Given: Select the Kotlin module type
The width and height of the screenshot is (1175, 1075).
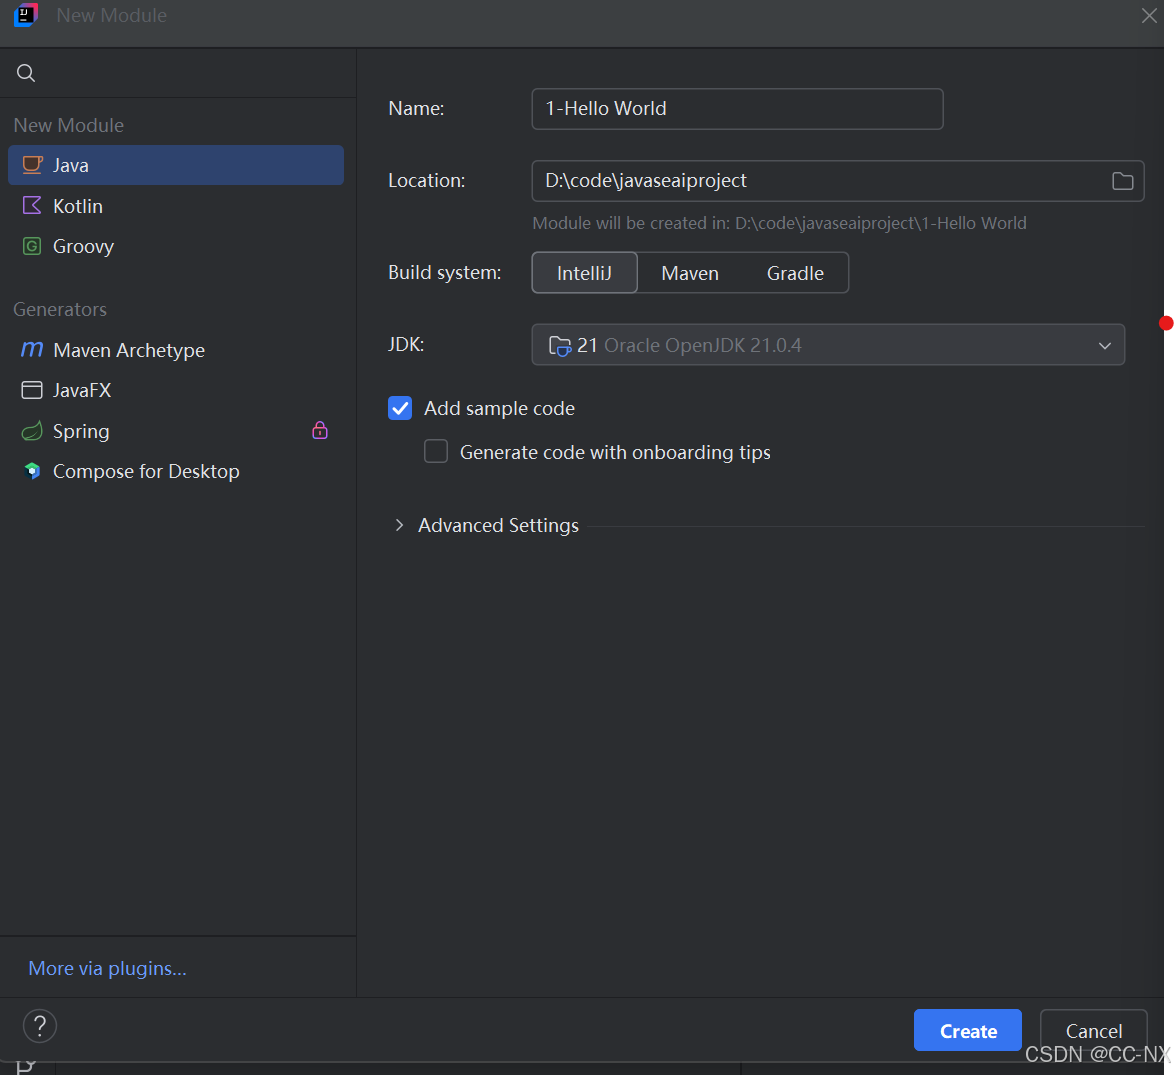Looking at the screenshot, I should (175, 205).
